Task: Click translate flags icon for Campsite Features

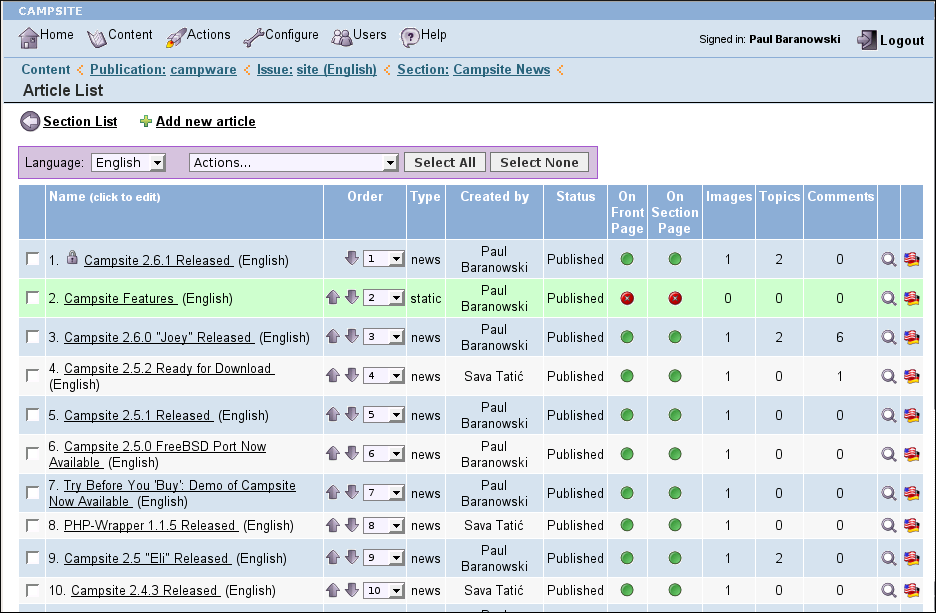Action: click(x=912, y=298)
